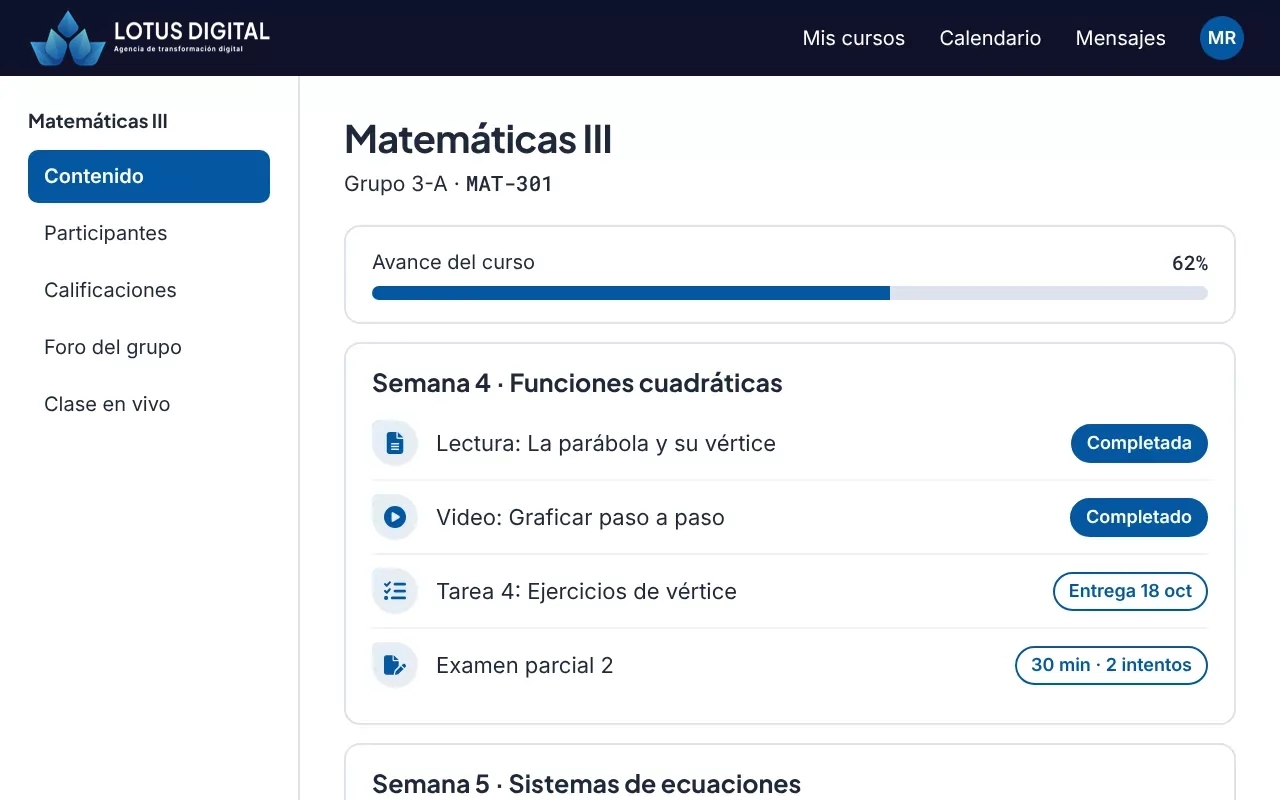Open Participantes in the sidebar
Screen dimensions: 1280x800
tap(149, 233)
